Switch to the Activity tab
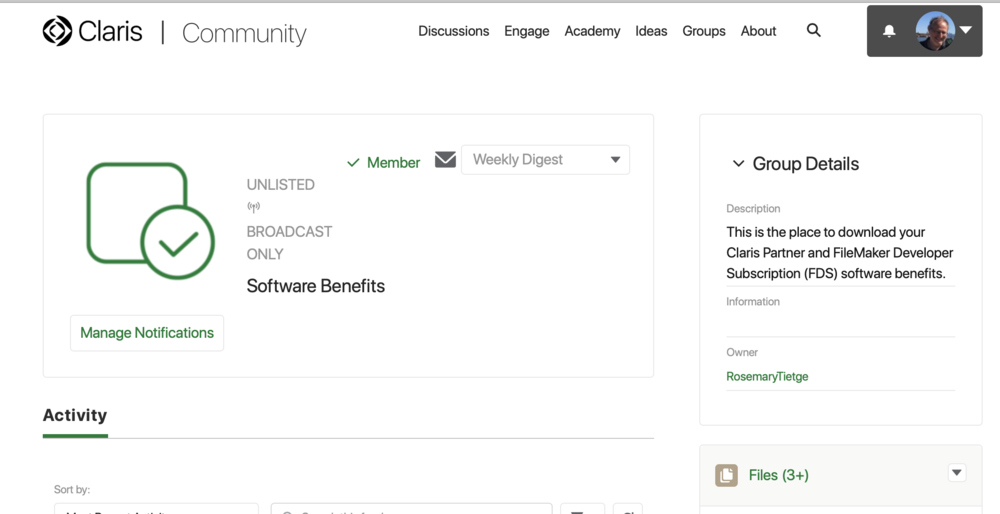Viewport: 1000px width, 514px height. tap(75, 415)
